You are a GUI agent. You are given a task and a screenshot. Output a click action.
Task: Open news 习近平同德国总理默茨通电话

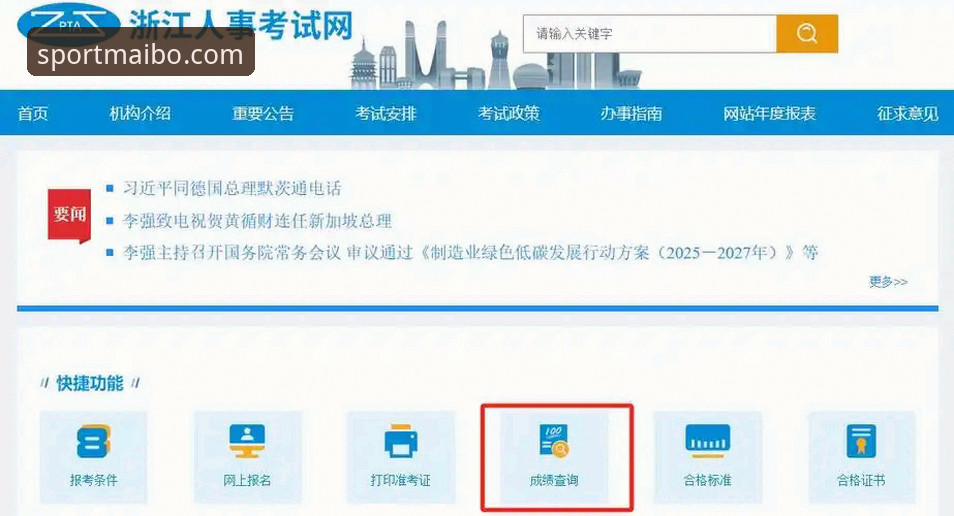pos(232,188)
